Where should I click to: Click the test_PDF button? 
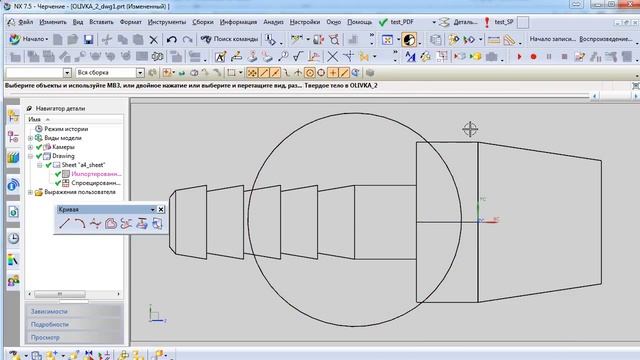coord(396,22)
